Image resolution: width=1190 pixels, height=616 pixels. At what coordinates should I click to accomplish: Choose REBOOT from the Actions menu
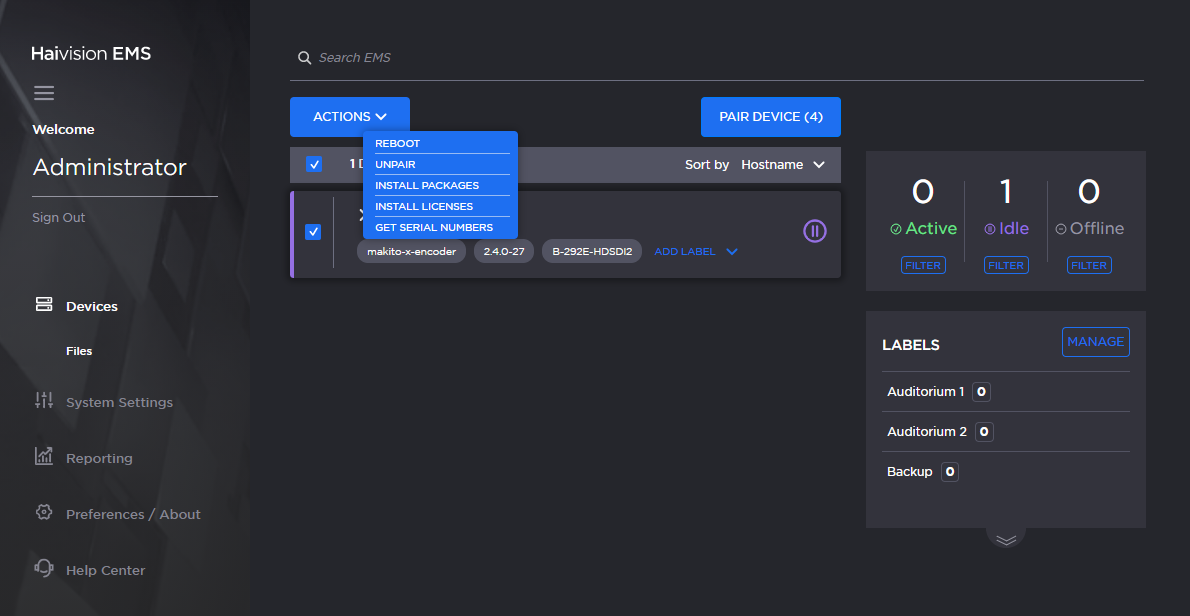point(397,143)
